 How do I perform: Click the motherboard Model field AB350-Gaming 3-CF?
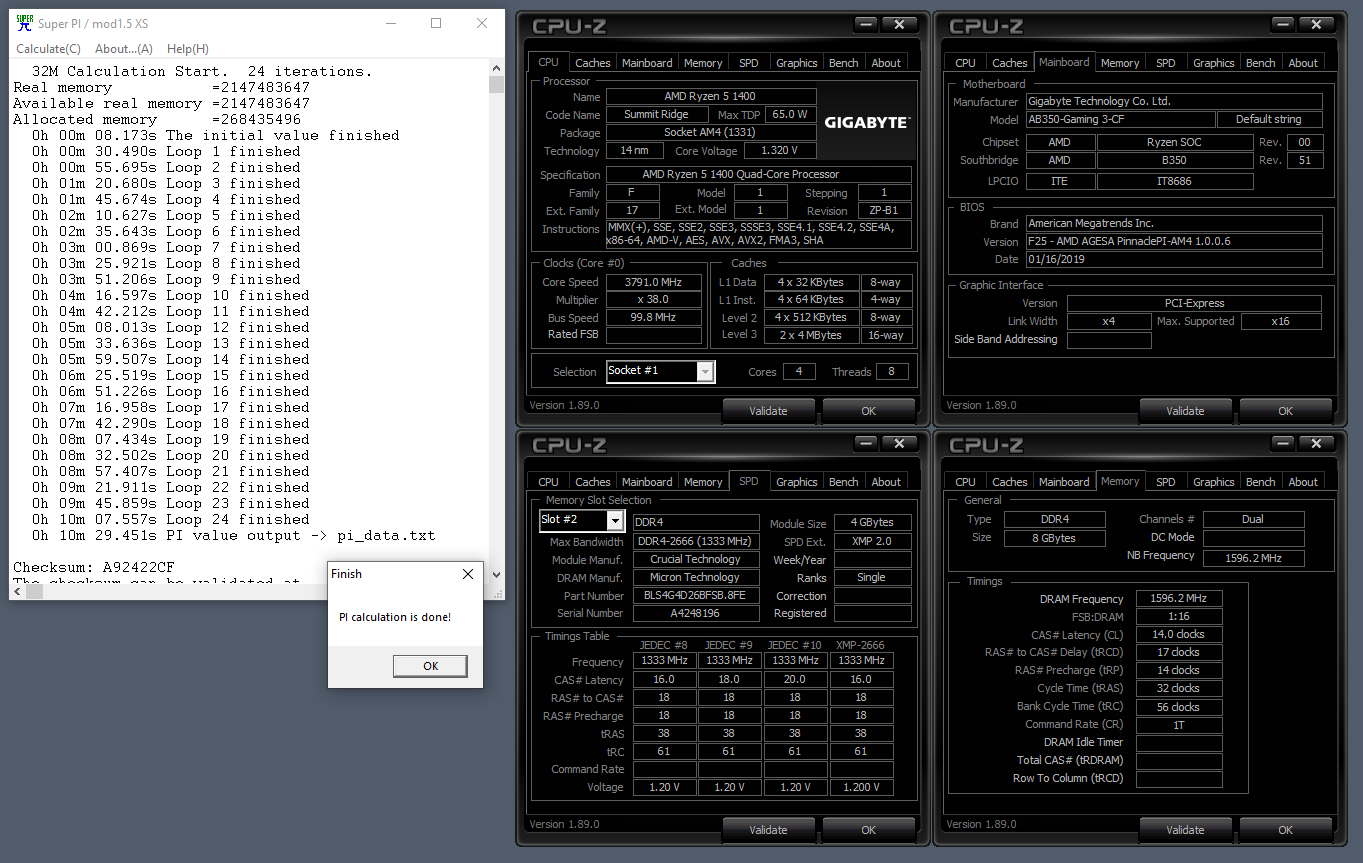[1121, 119]
